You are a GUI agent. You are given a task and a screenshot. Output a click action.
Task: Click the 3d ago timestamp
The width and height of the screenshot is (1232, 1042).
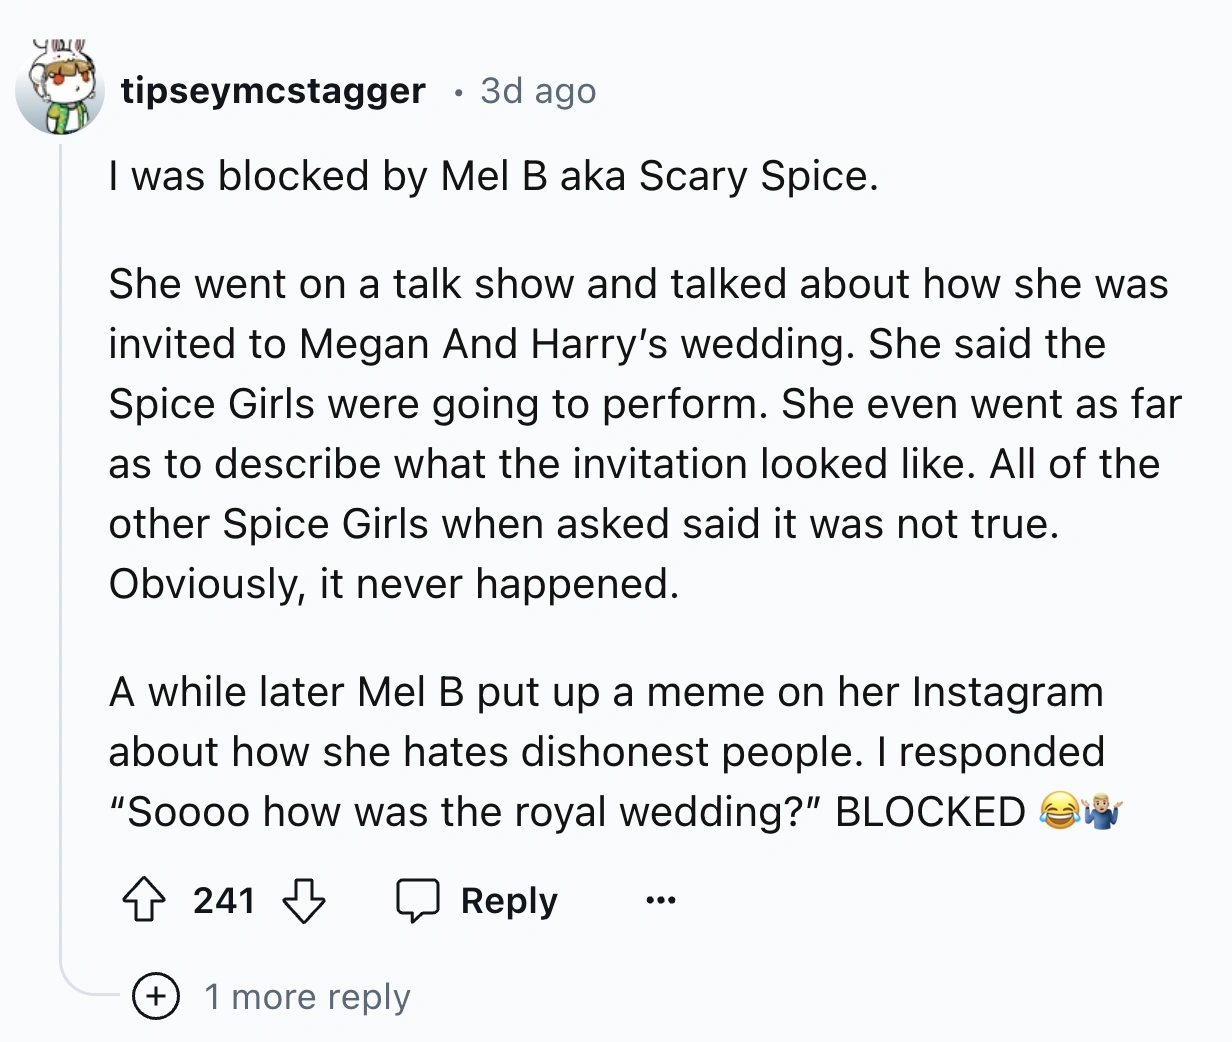tap(538, 91)
